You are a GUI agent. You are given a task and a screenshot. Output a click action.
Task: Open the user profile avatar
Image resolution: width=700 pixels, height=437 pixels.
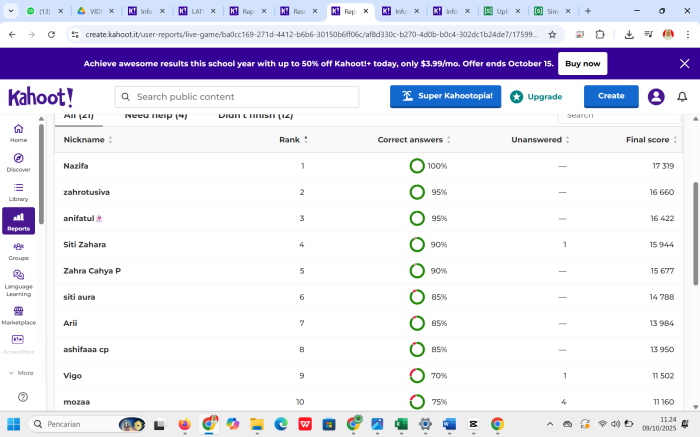656,97
